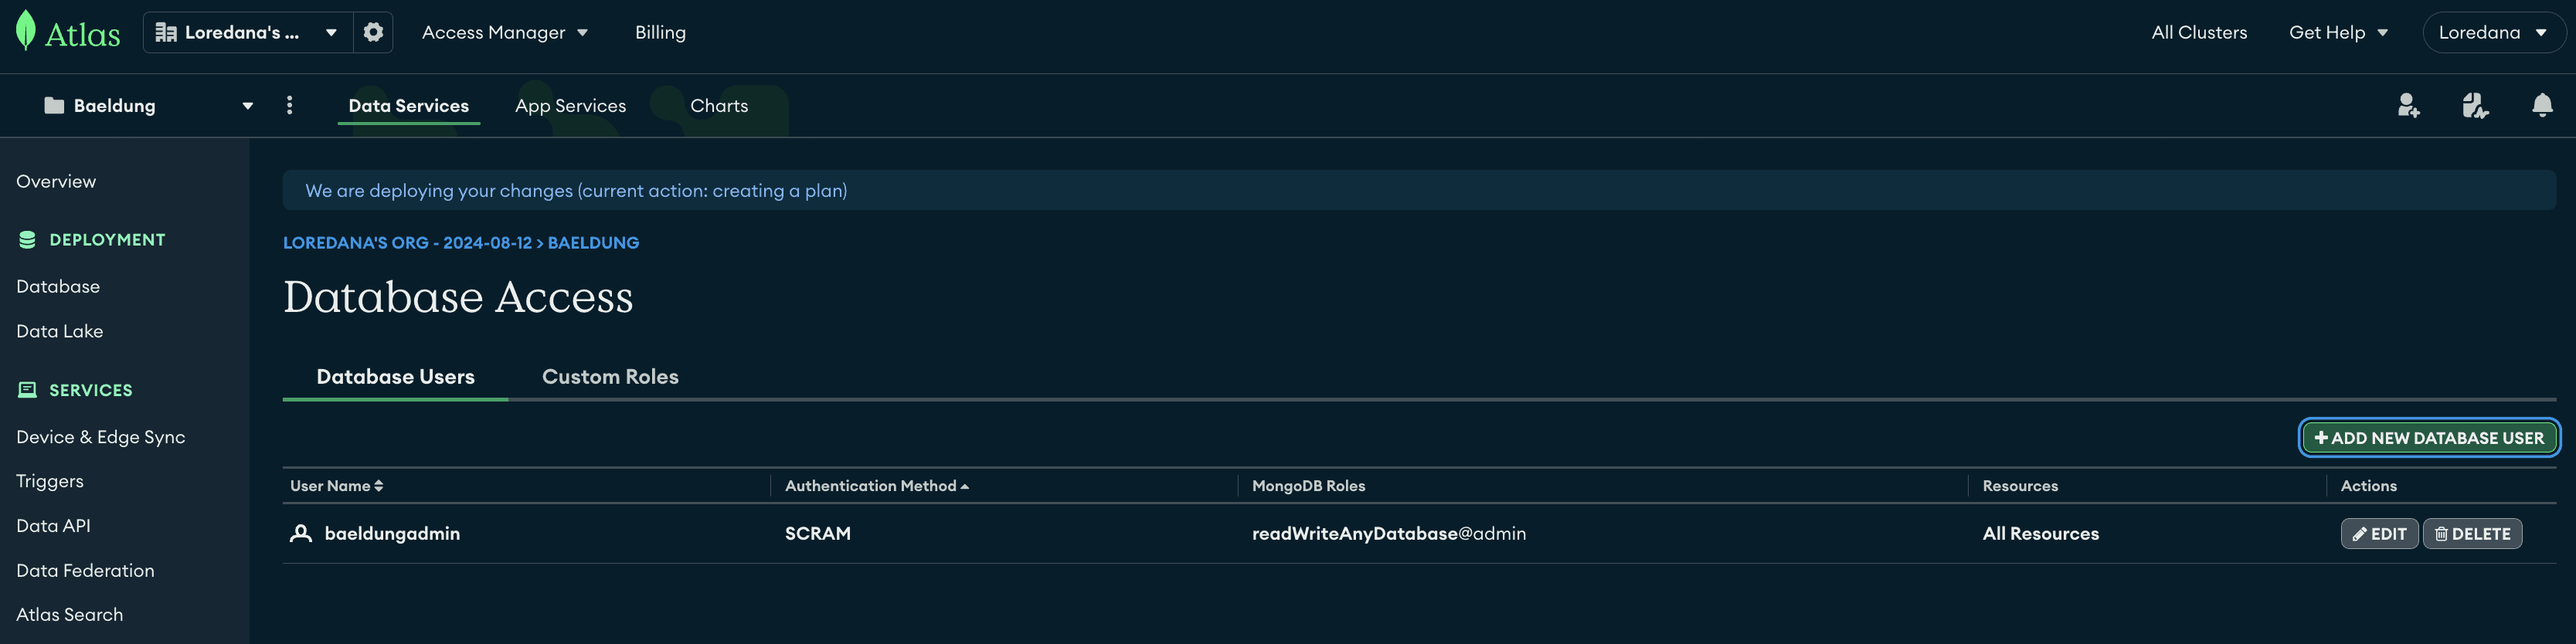
Task: Open the Loredana account menu
Action: 2493,32
